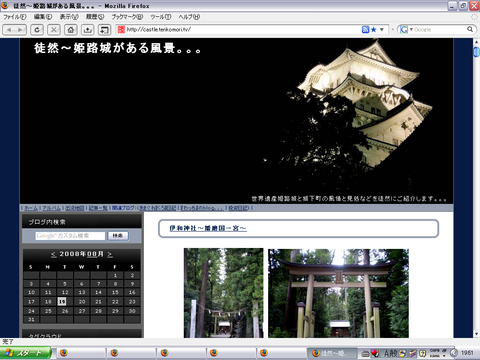The width and height of the screenshot is (480, 360).
Task: Click the system tray clock showing 19:51
Action: point(467,353)
